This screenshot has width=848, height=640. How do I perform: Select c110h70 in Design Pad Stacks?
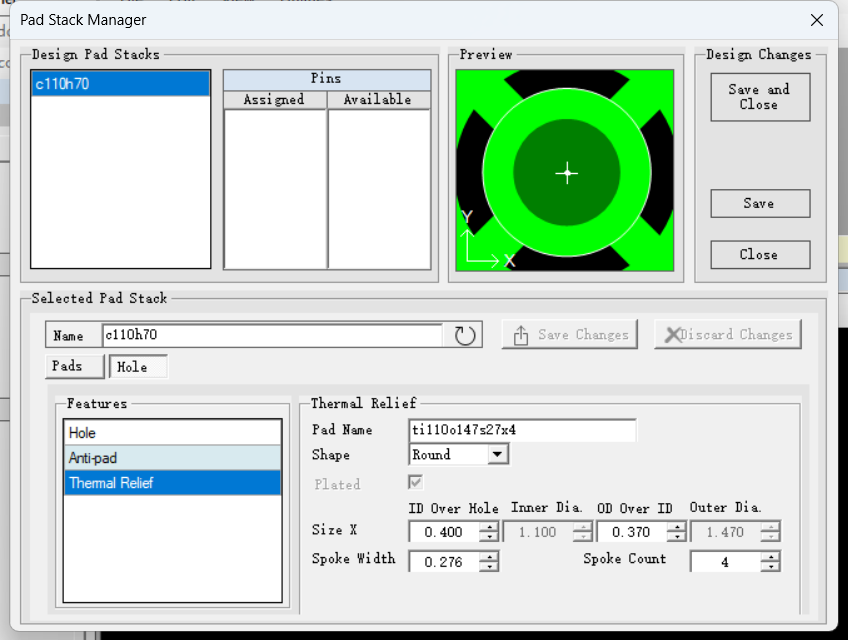[x=120, y=84]
